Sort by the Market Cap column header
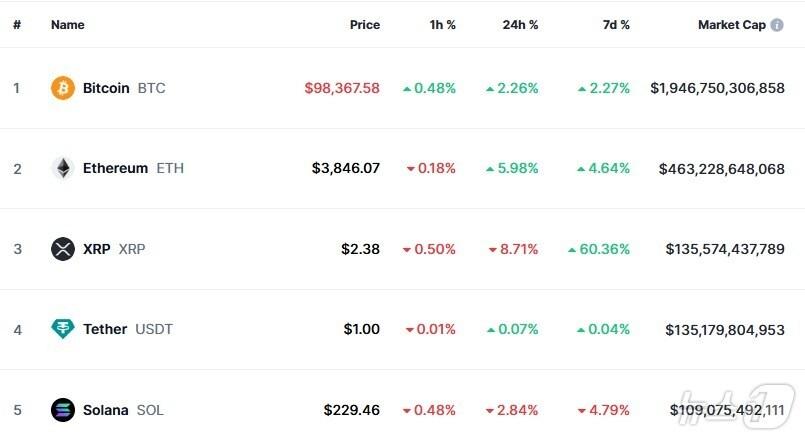 tap(732, 25)
